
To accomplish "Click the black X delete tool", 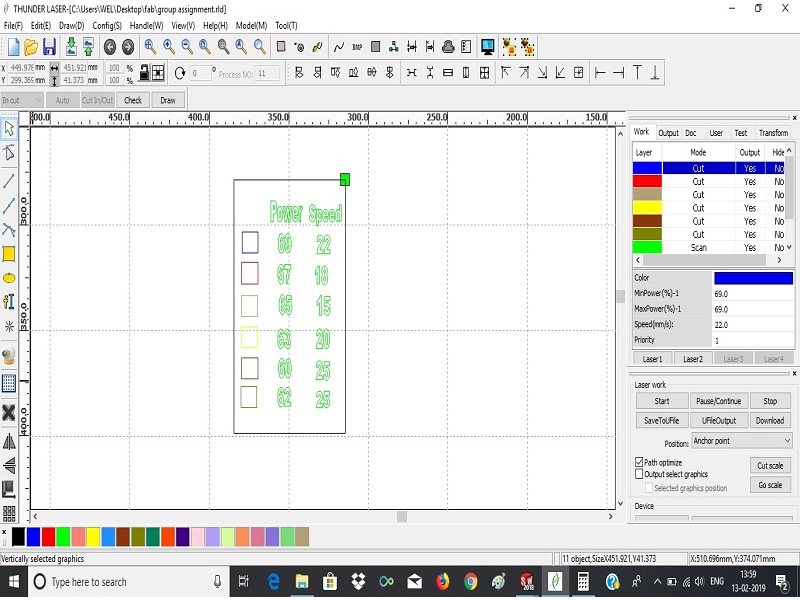I will point(9,412).
